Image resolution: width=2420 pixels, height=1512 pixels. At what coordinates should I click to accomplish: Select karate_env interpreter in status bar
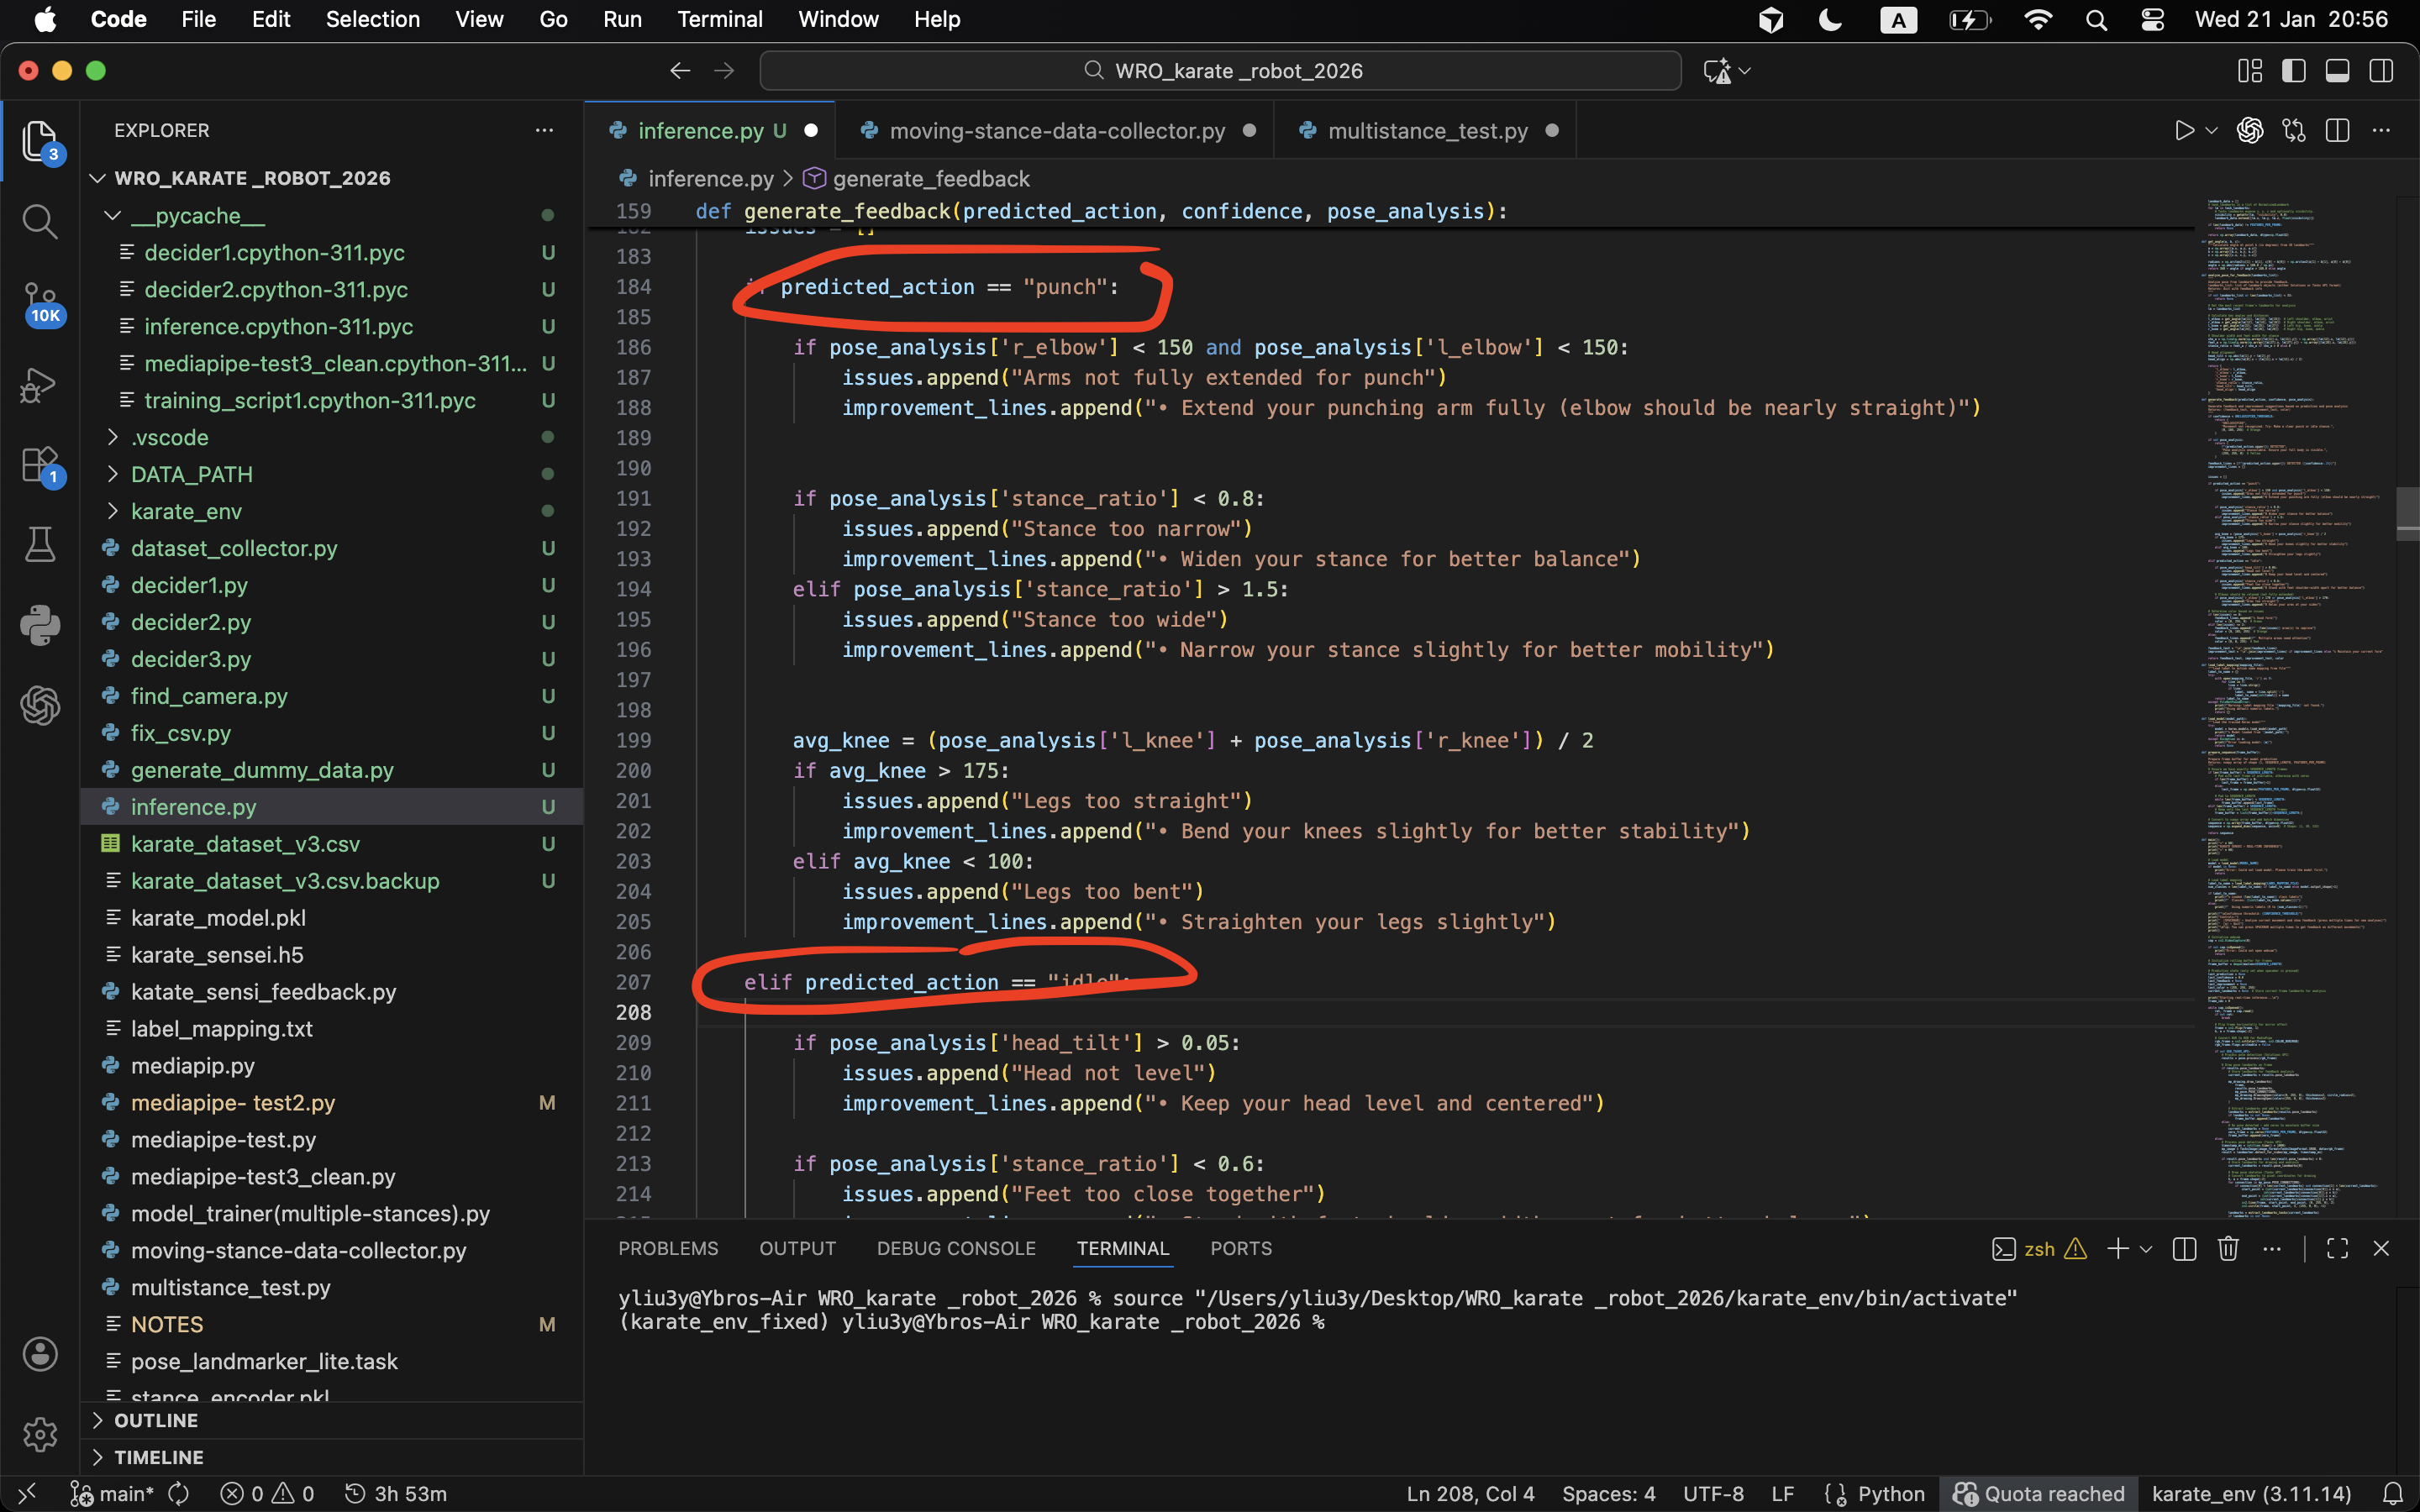click(x=2251, y=1493)
